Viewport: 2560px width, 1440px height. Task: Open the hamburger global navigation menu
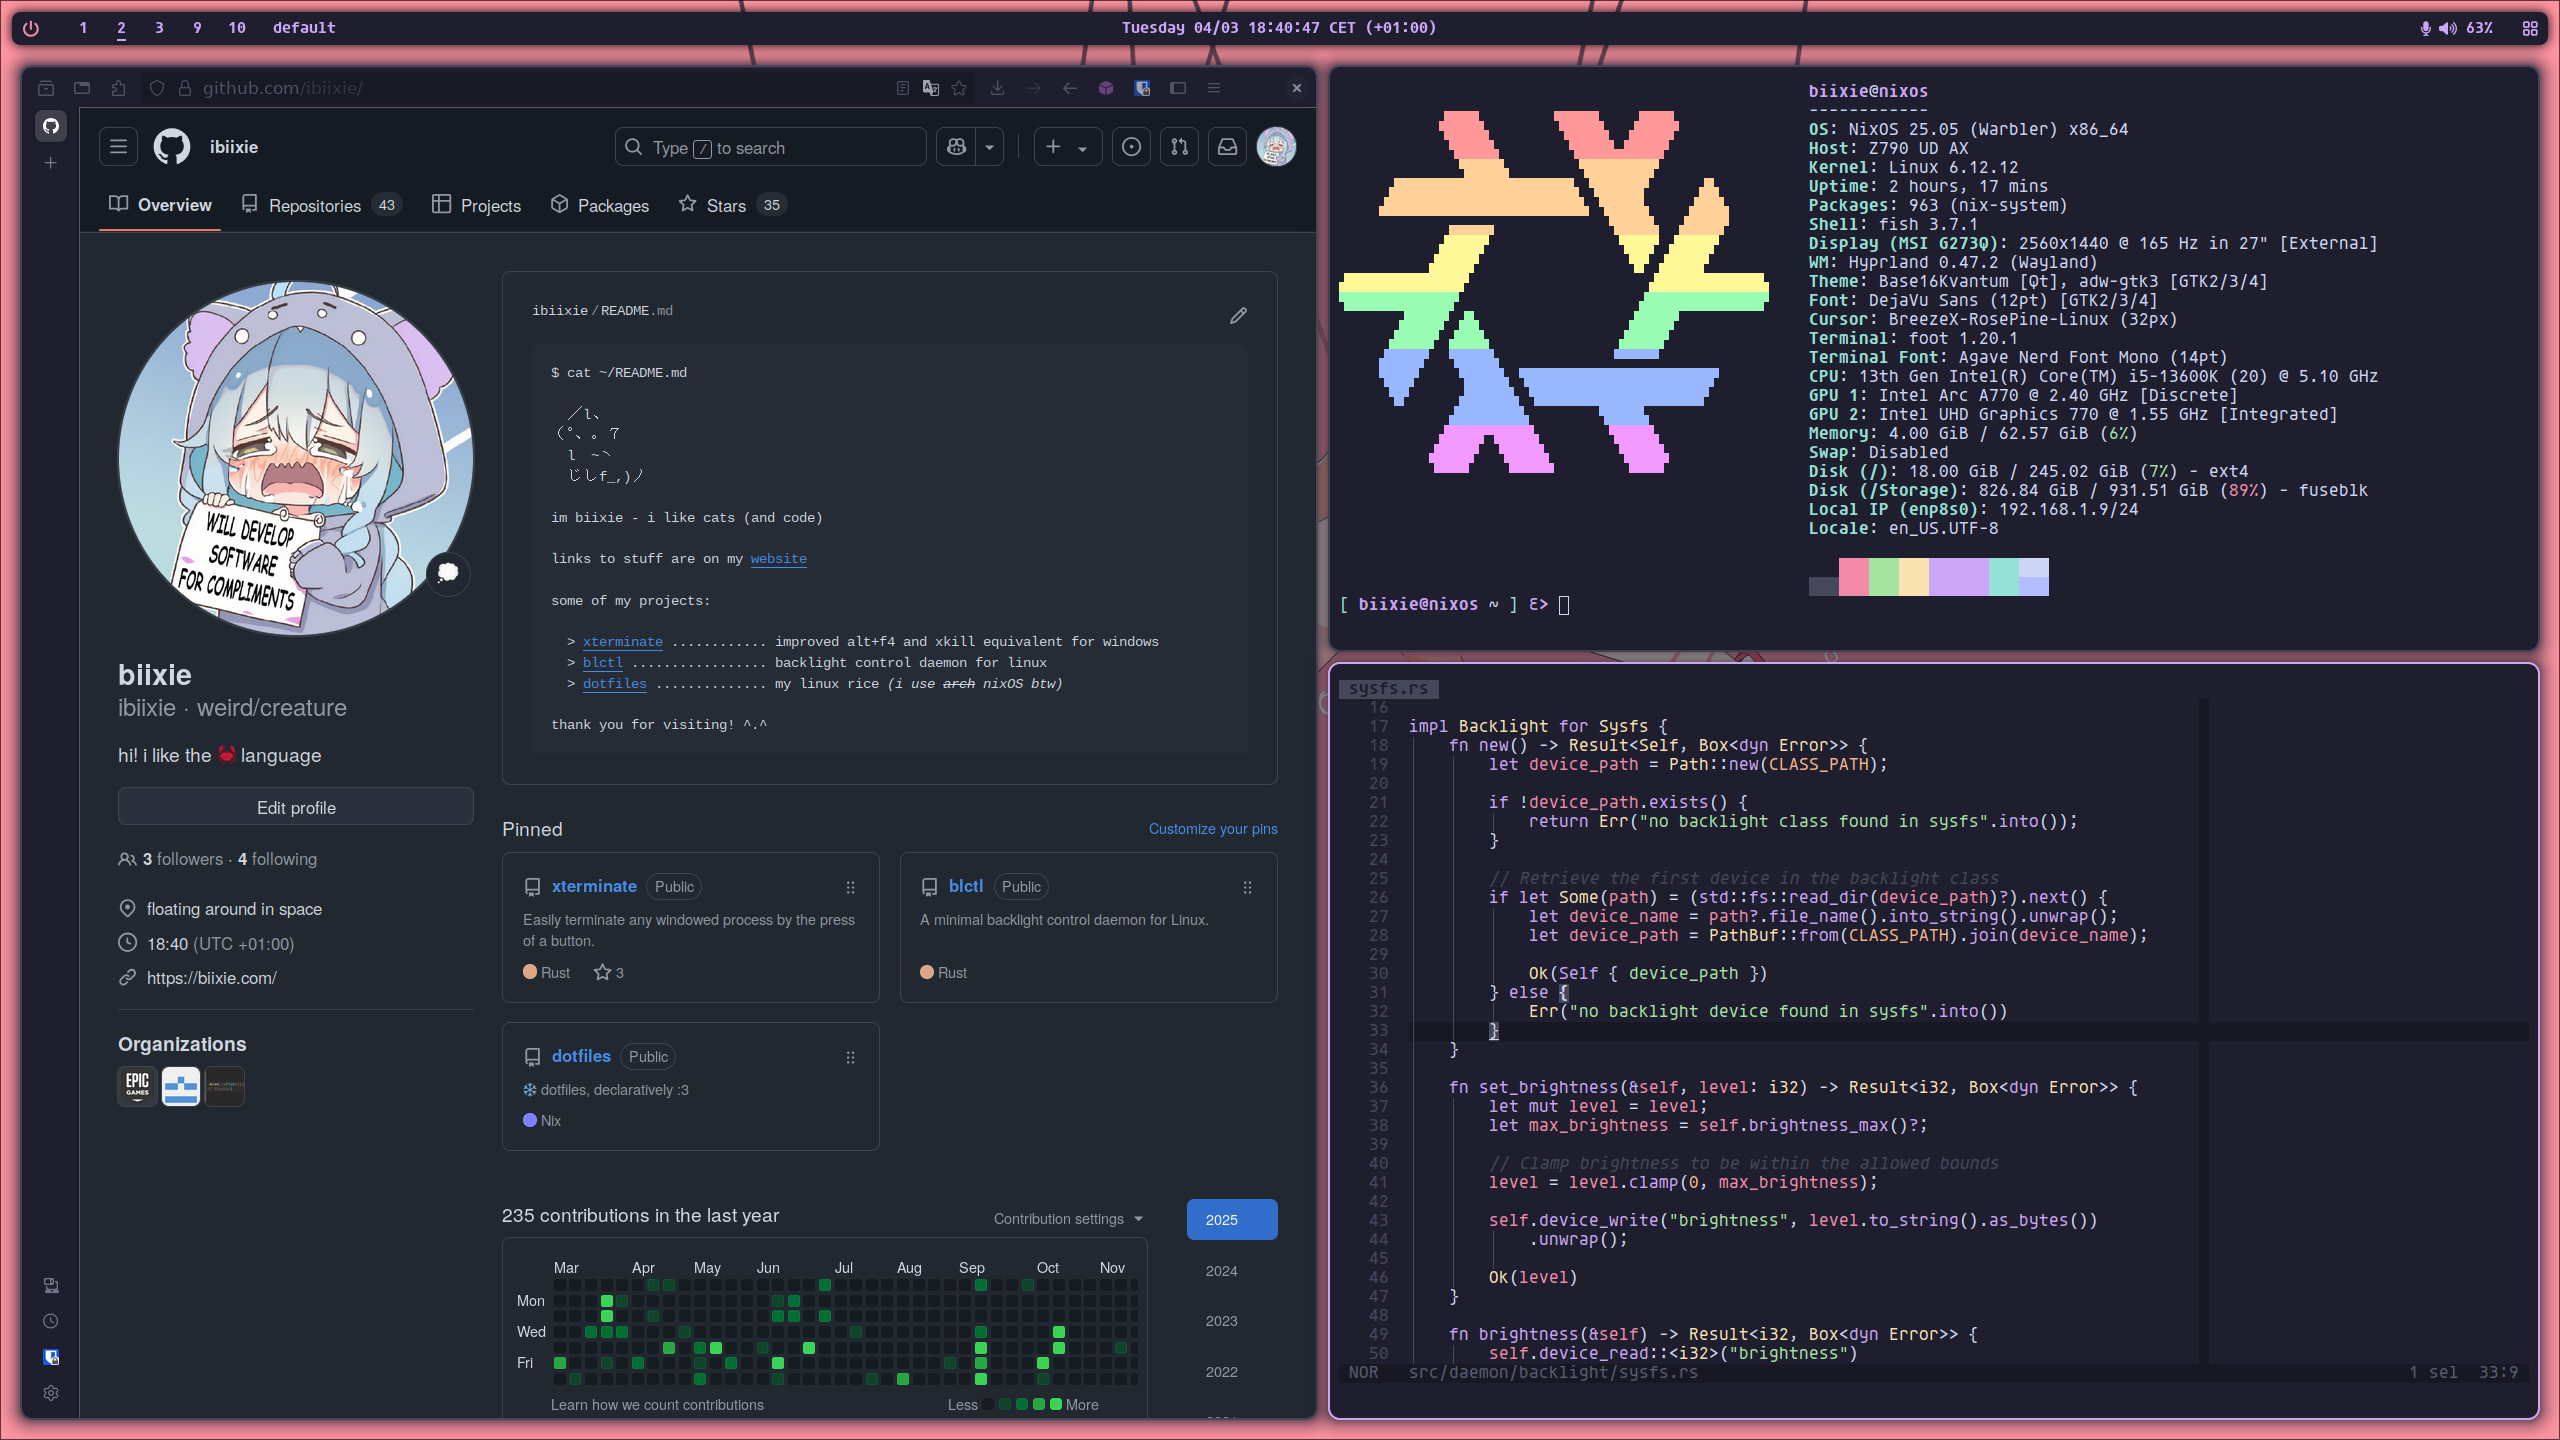coord(118,147)
